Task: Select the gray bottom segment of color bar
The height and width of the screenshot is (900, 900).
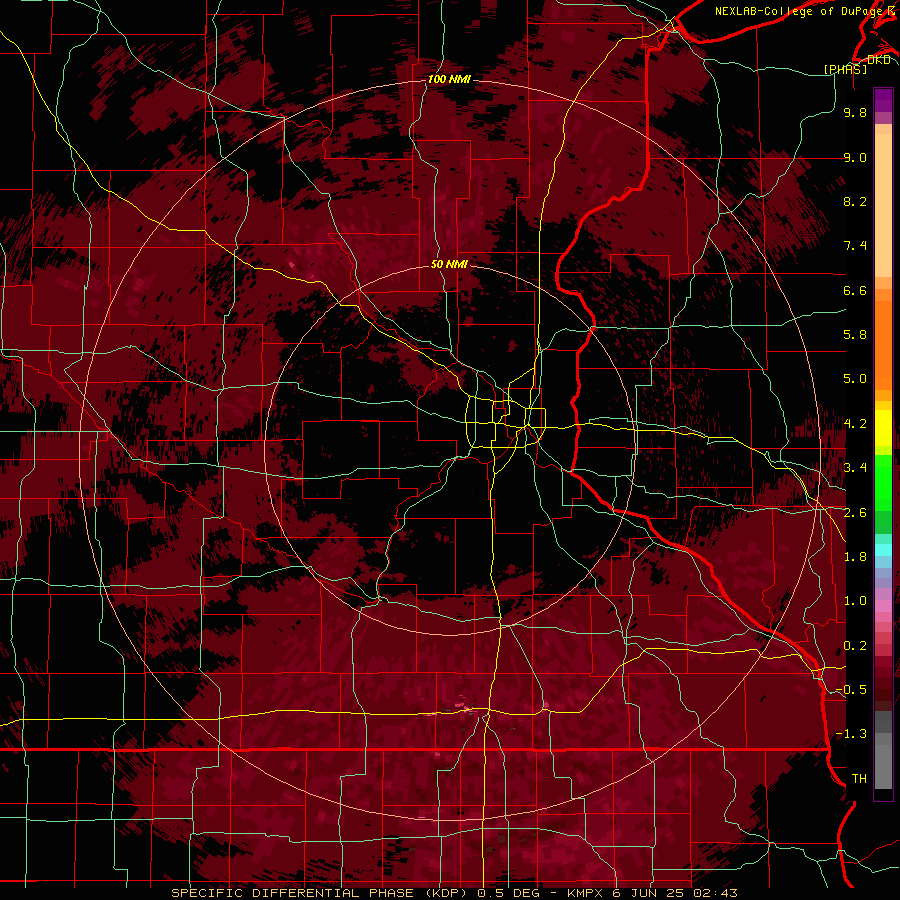Action: (883, 750)
